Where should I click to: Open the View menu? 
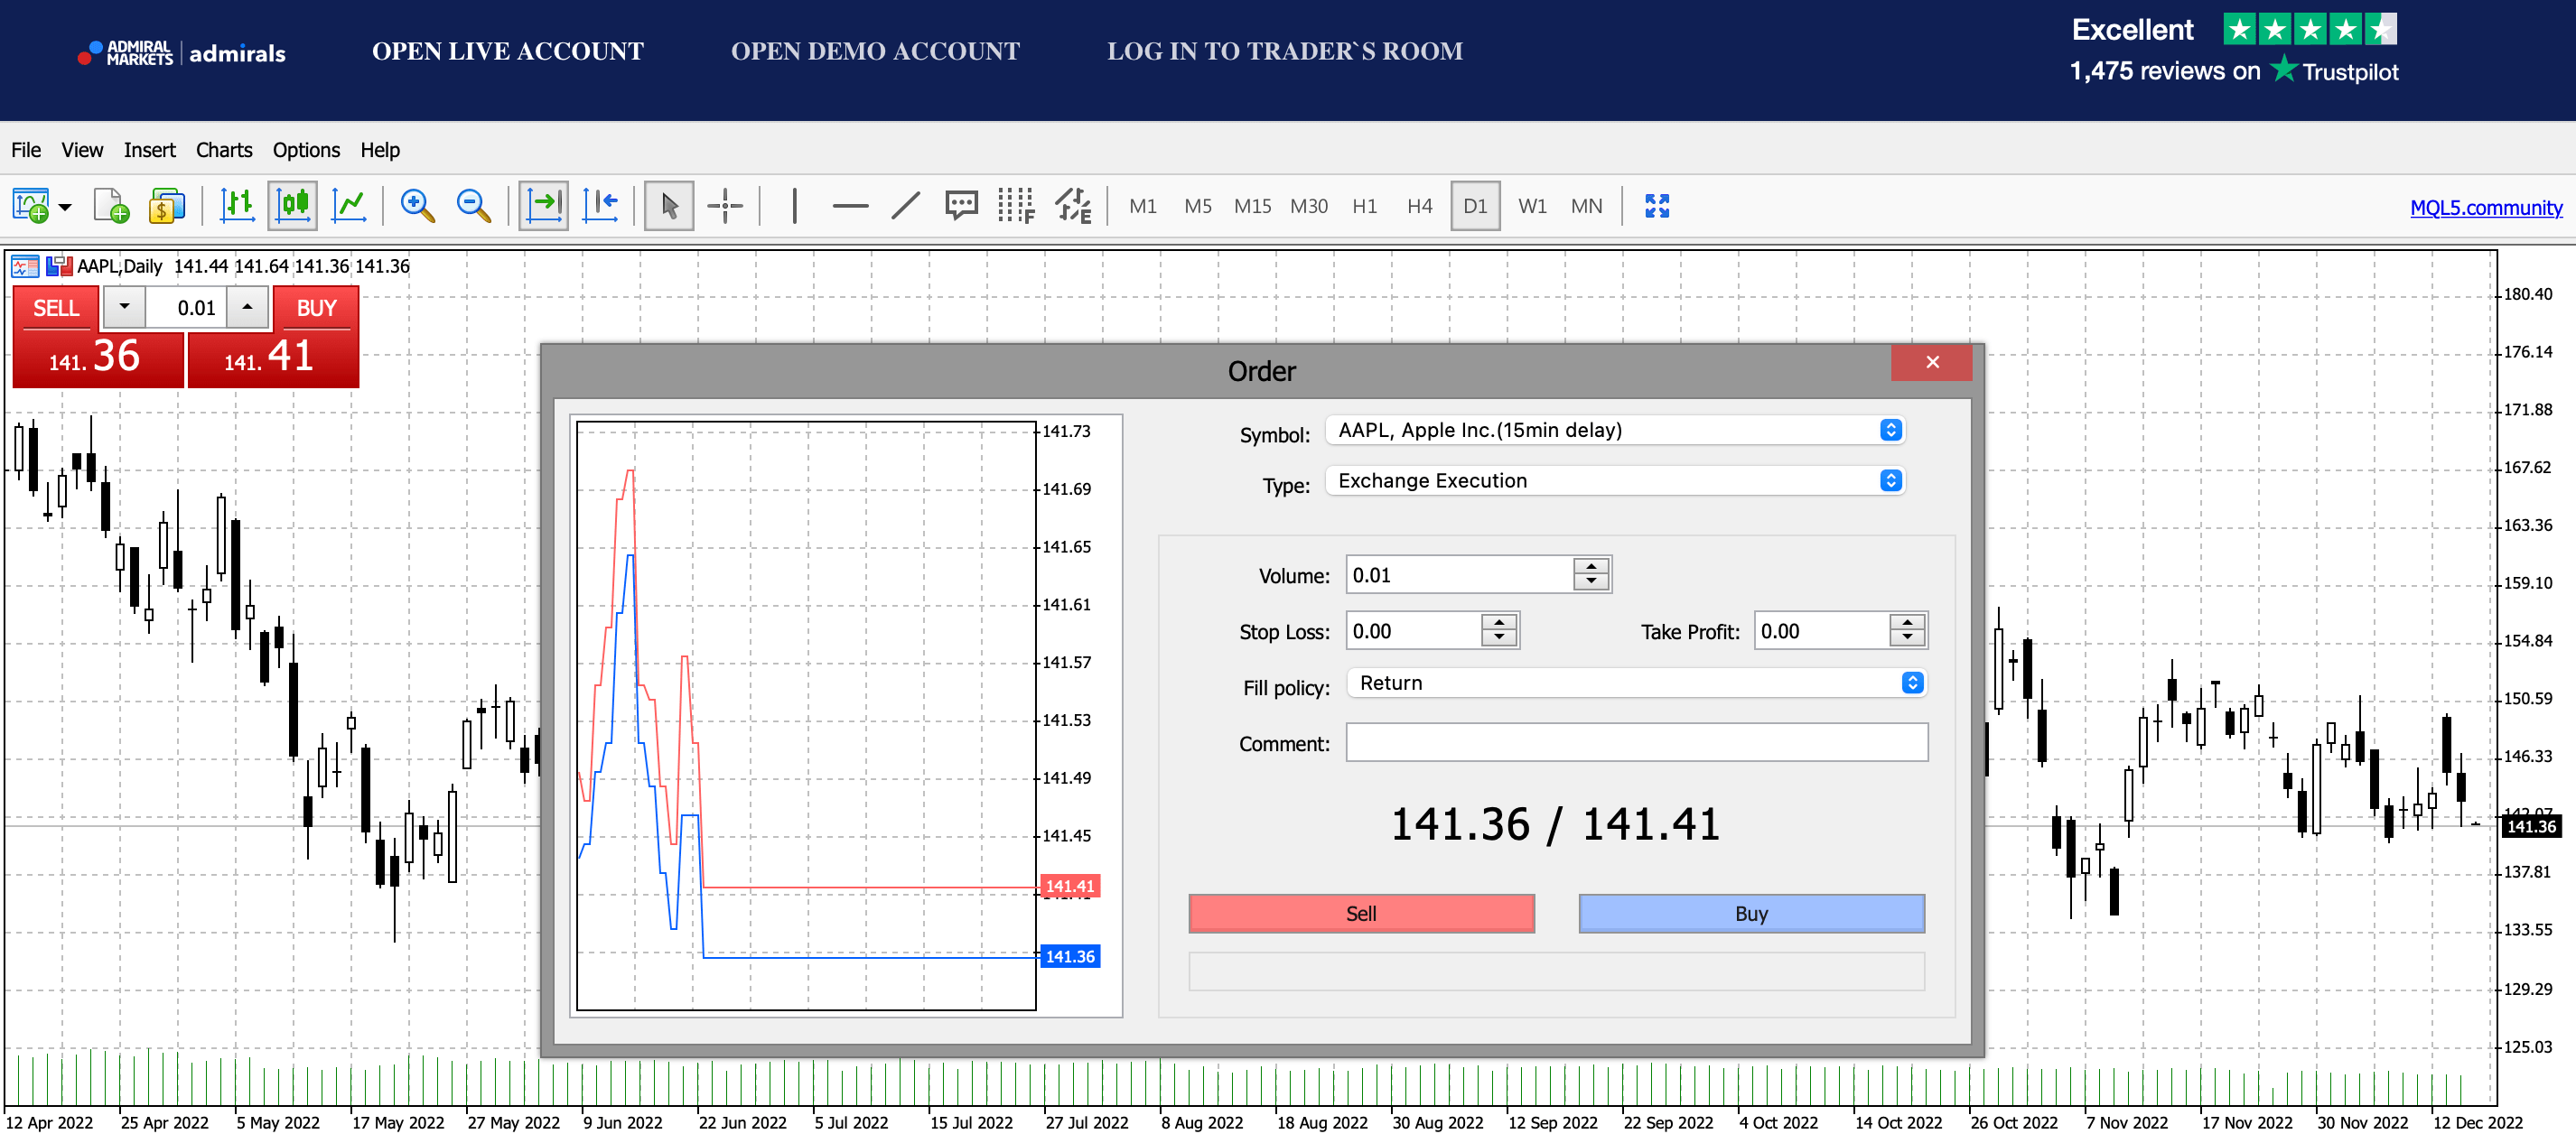coord(82,150)
